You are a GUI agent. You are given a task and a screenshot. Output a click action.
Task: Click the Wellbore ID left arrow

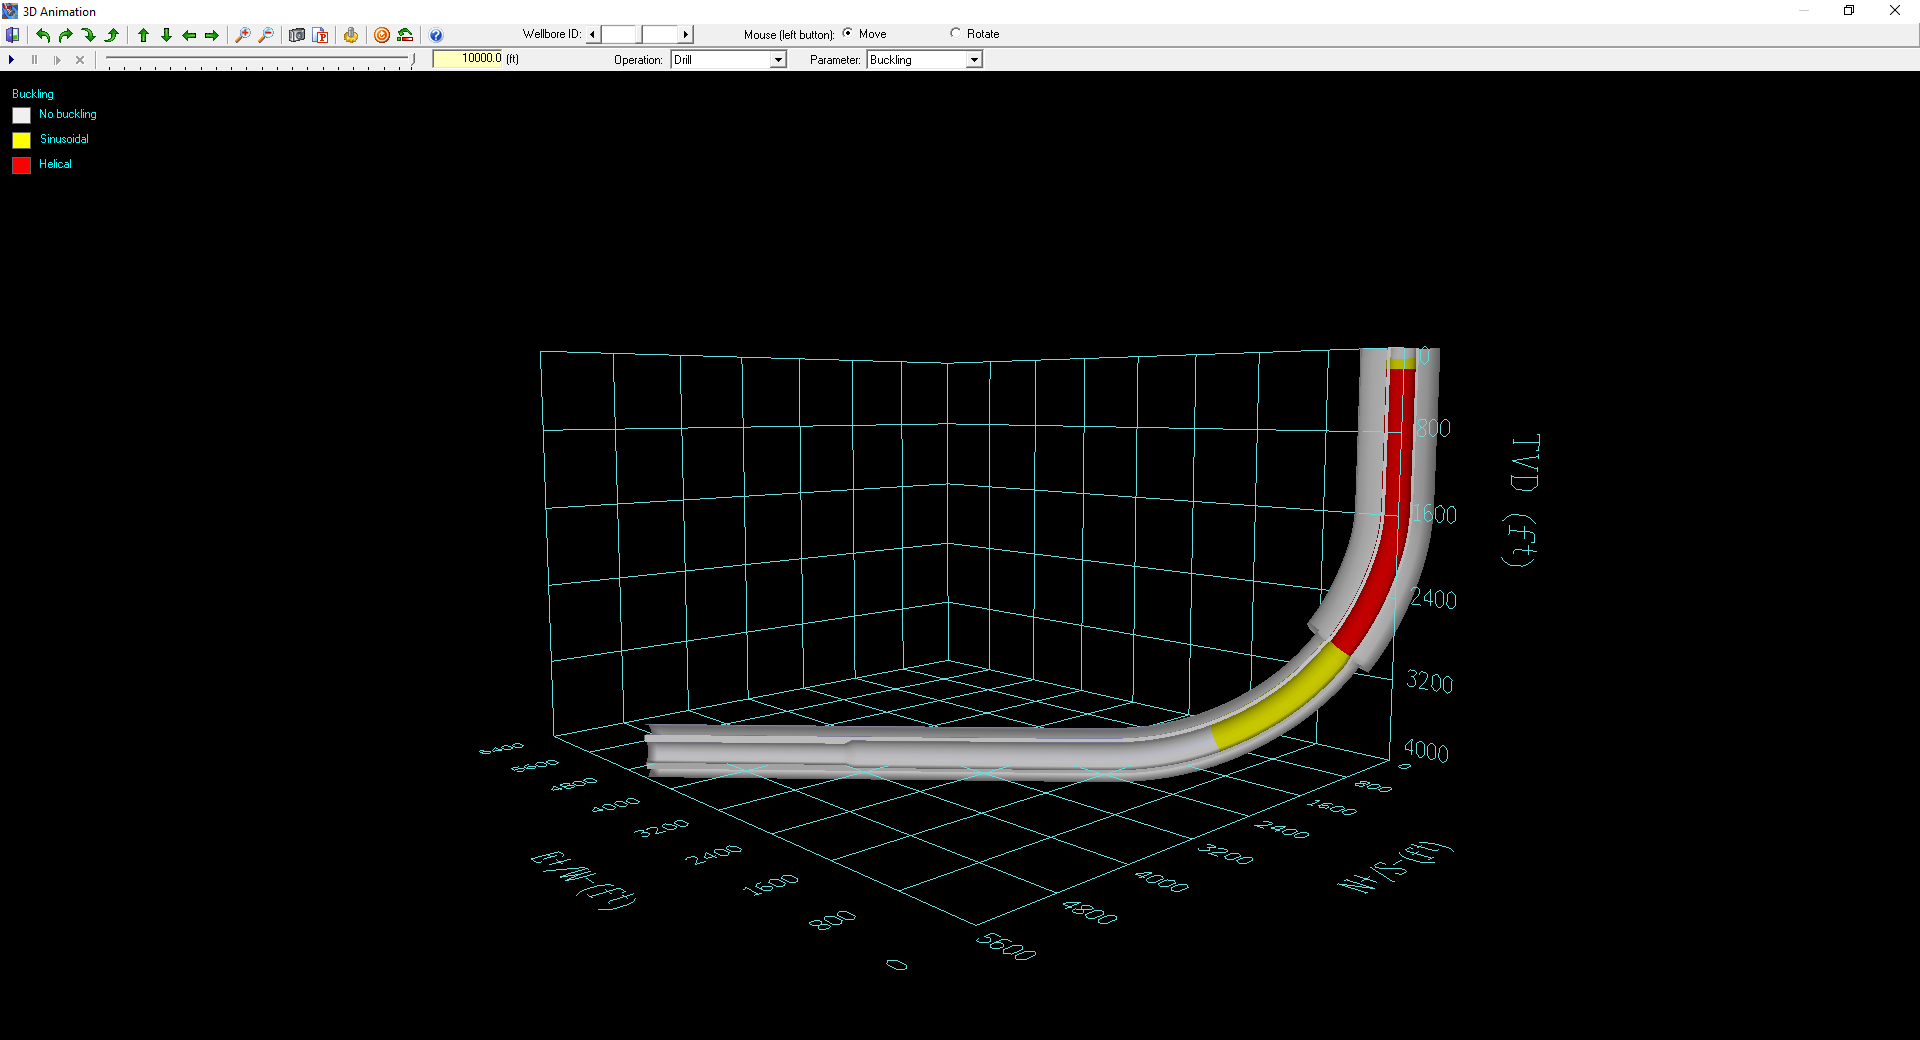coord(593,35)
